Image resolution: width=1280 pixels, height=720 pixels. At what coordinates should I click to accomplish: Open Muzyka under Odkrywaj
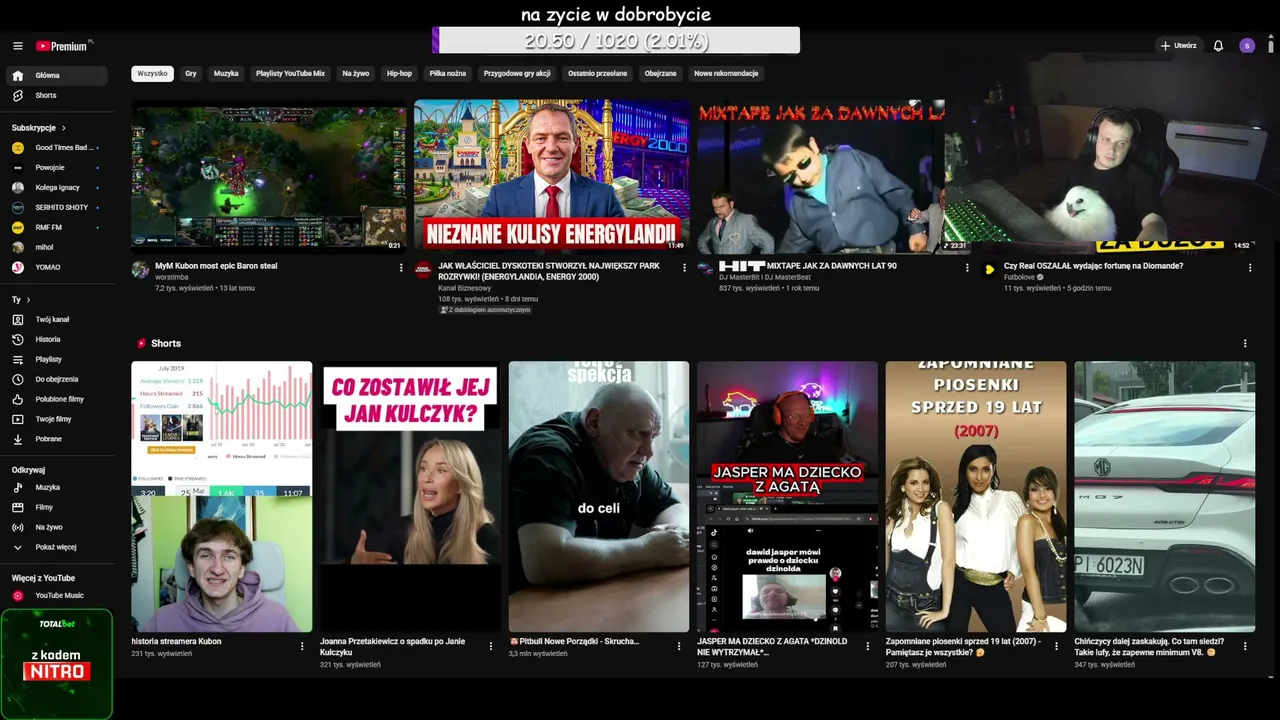coord(57,488)
